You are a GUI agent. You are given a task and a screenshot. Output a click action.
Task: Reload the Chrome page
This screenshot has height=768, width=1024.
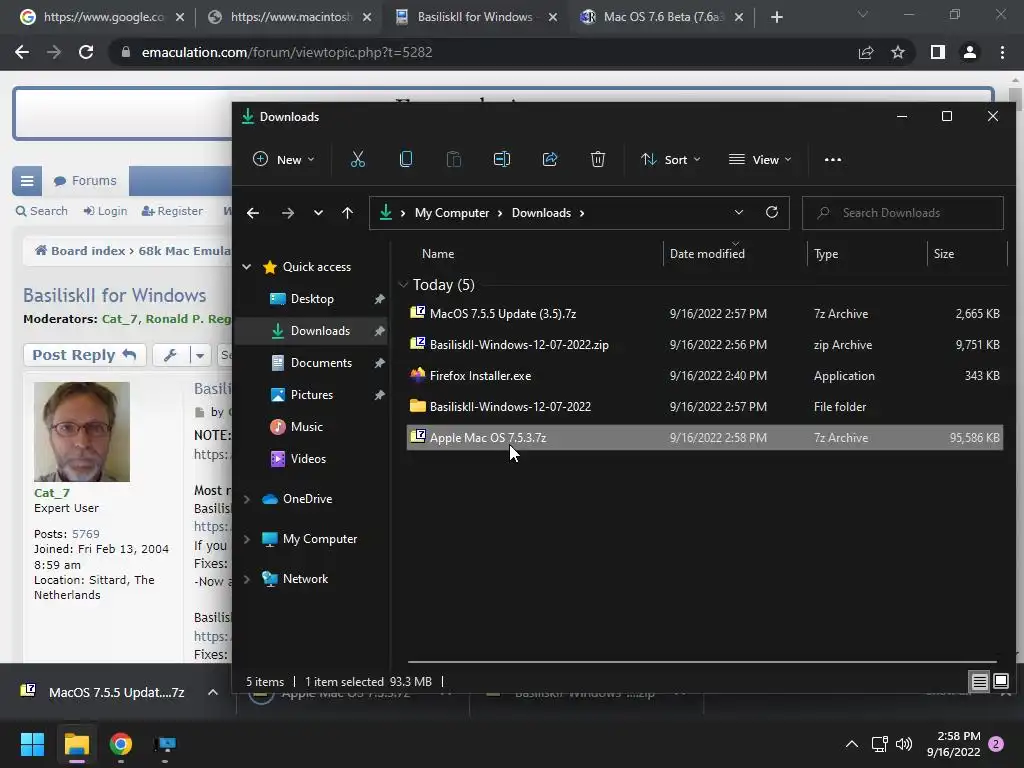coord(86,52)
